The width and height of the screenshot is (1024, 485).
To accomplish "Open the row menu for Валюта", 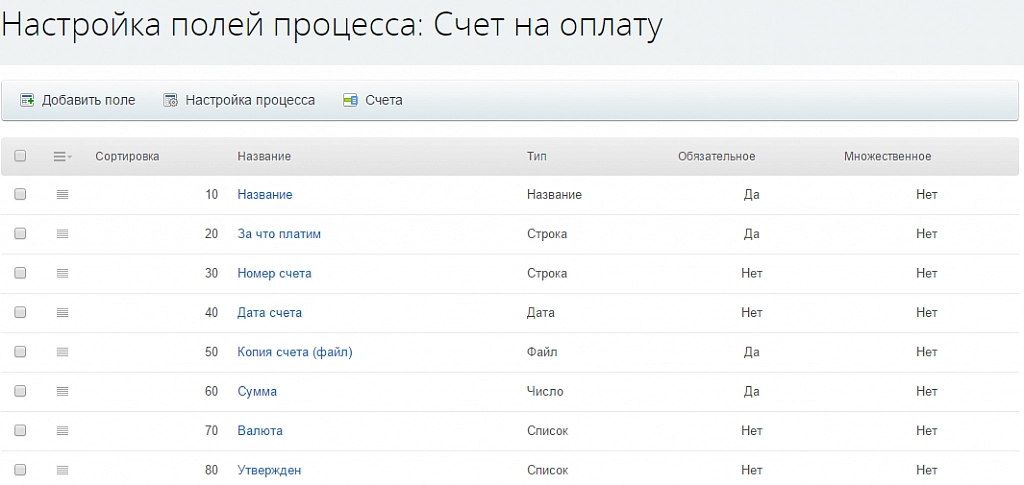I will tap(63, 430).
